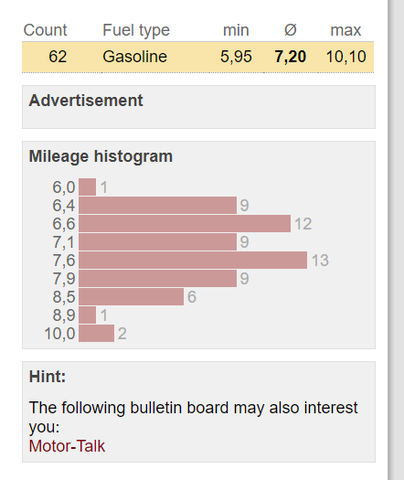This screenshot has width=404, height=480.
Task: Select the 10,0 histogram bar
Action: (96, 333)
